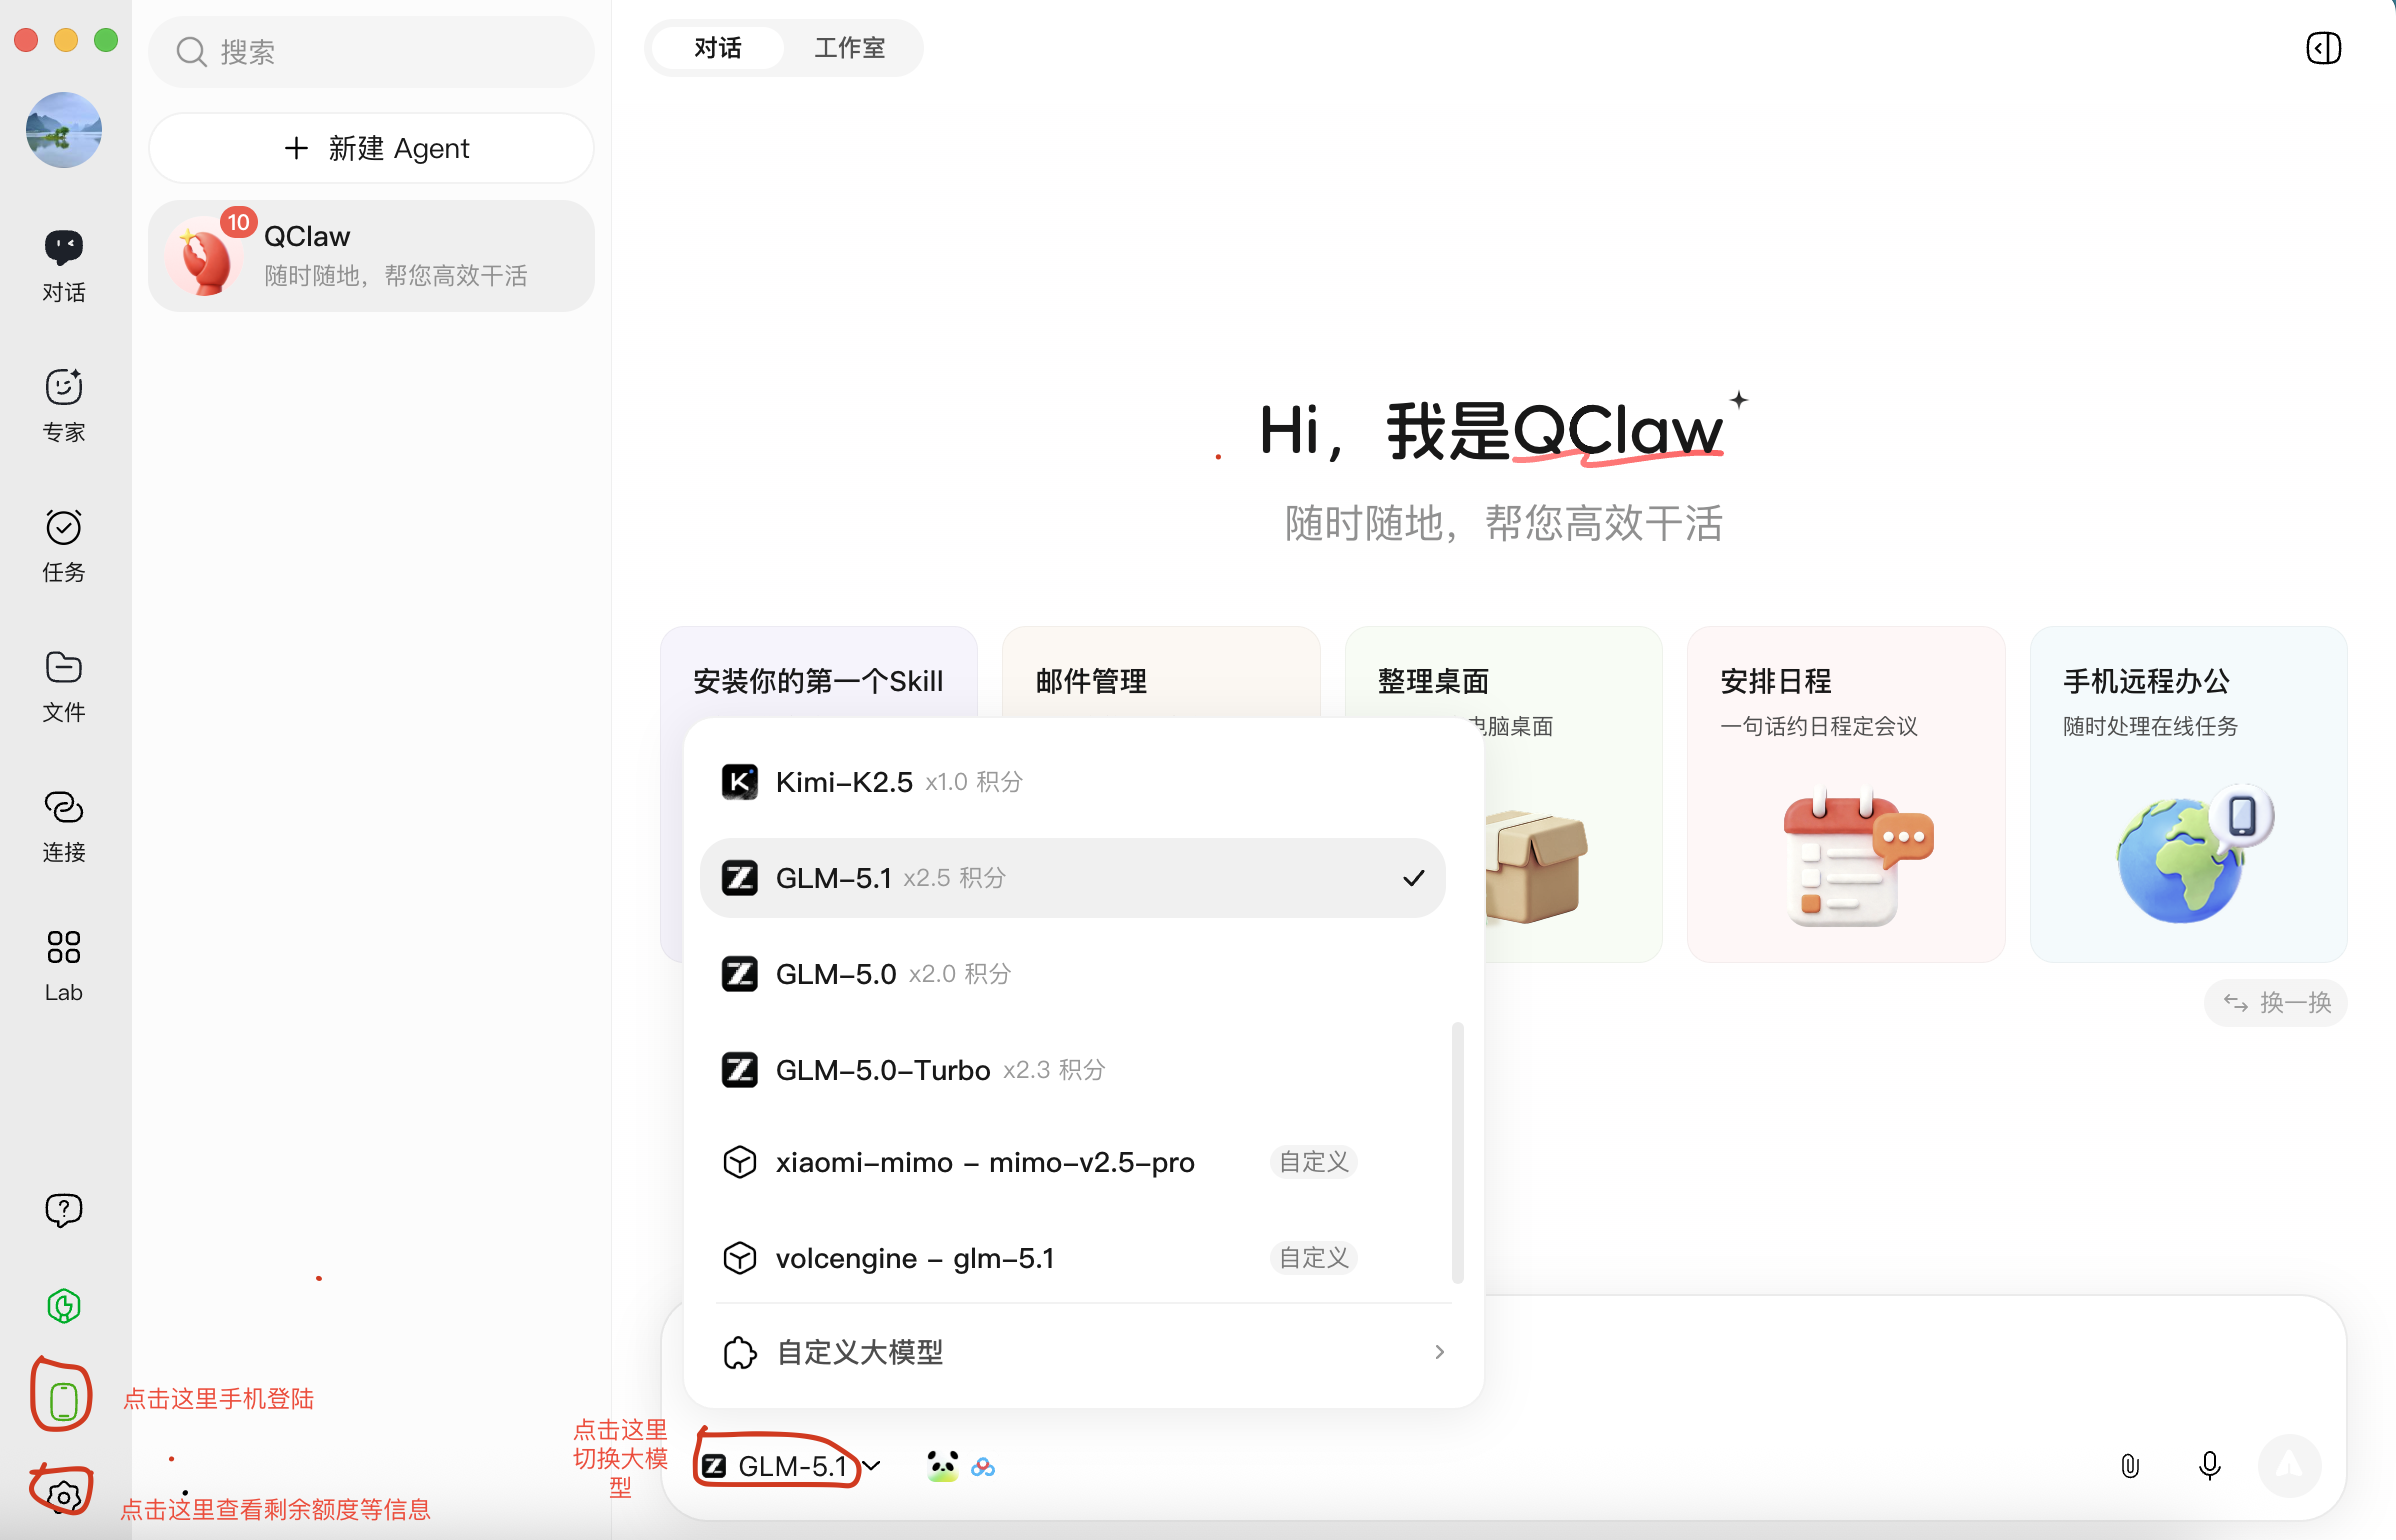The height and width of the screenshot is (1540, 2396).
Task: Toggle the side panel icon at top right
Action: point(2324,48)
